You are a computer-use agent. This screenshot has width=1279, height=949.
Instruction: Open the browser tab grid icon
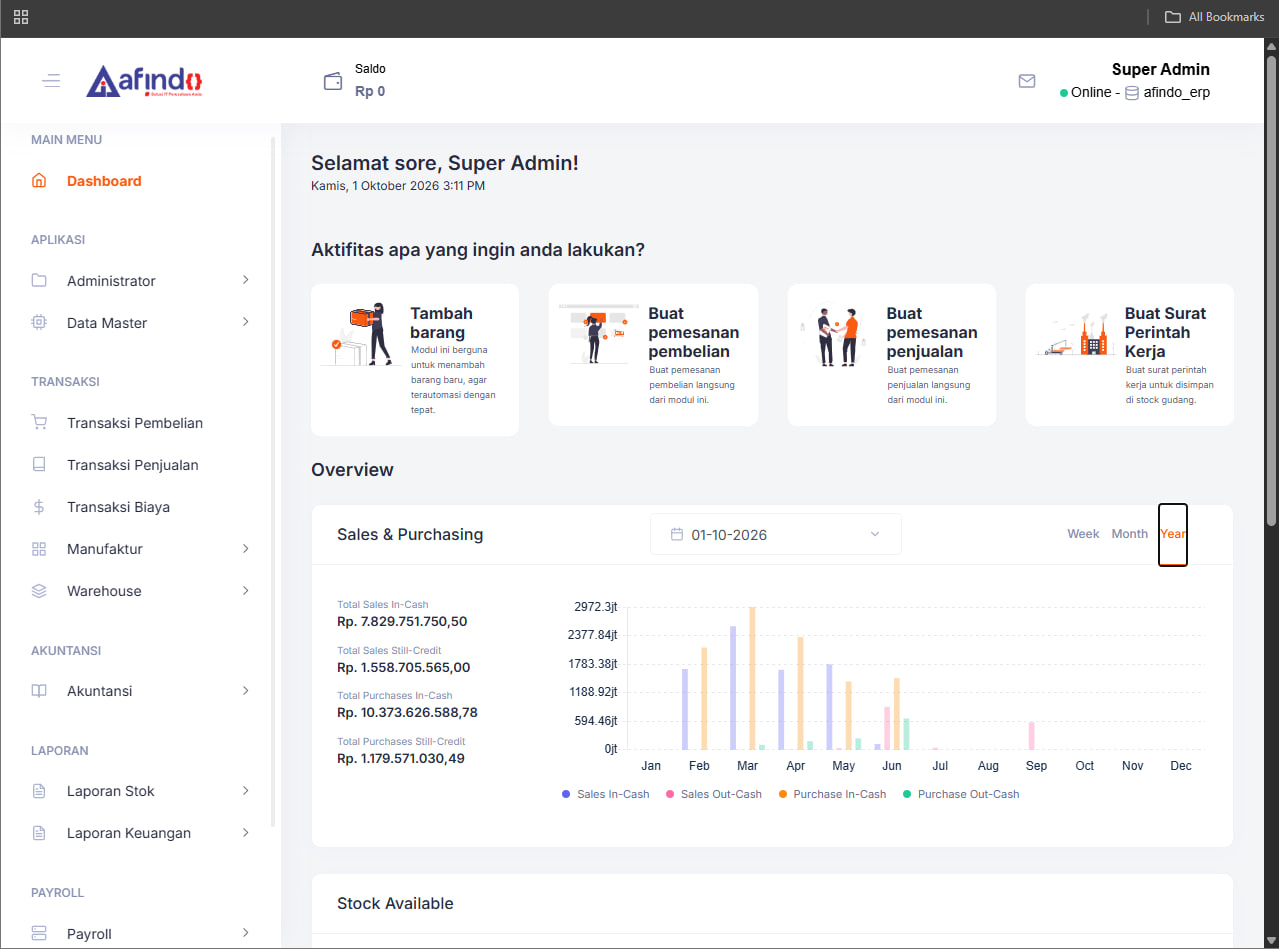(x=21, y=17)
